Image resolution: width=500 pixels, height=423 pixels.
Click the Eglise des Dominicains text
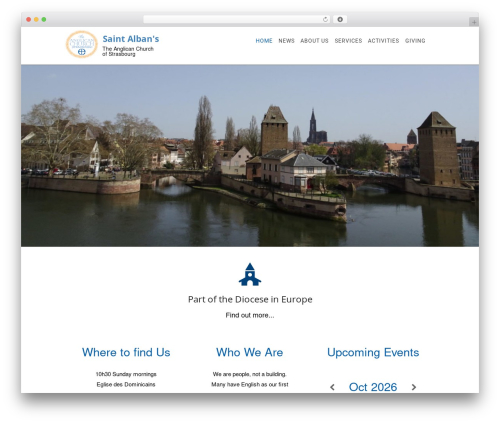[126, 384]
